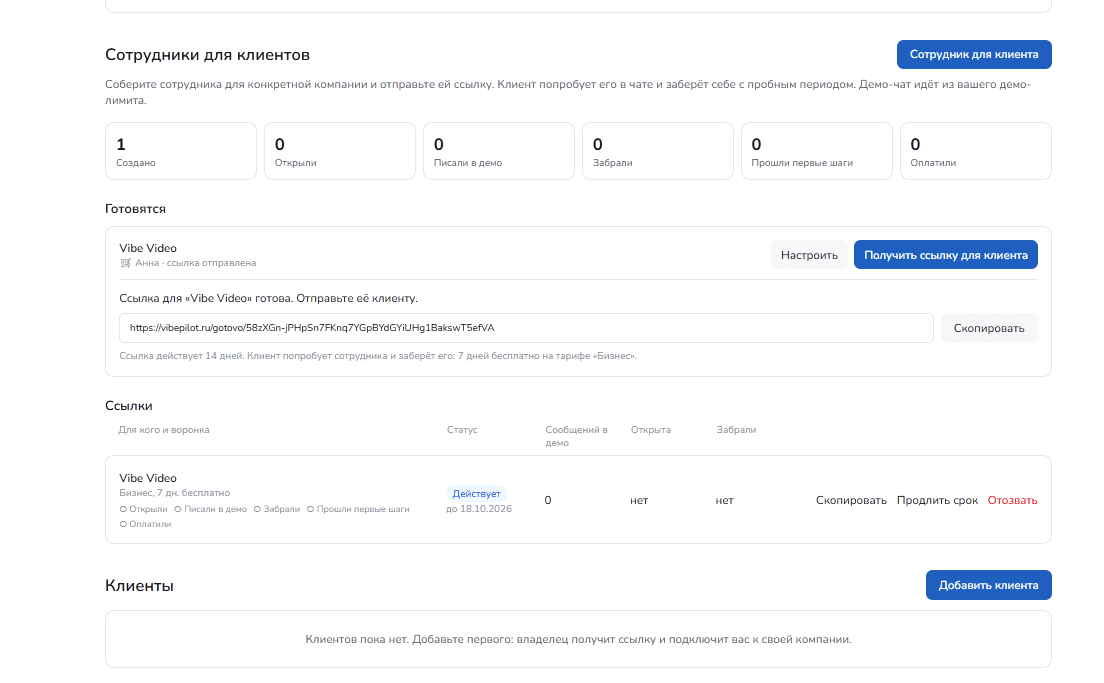
Task: Click the "Сотрудник для клиента" button
Action: pyautogui.click(x=974, y=54)
